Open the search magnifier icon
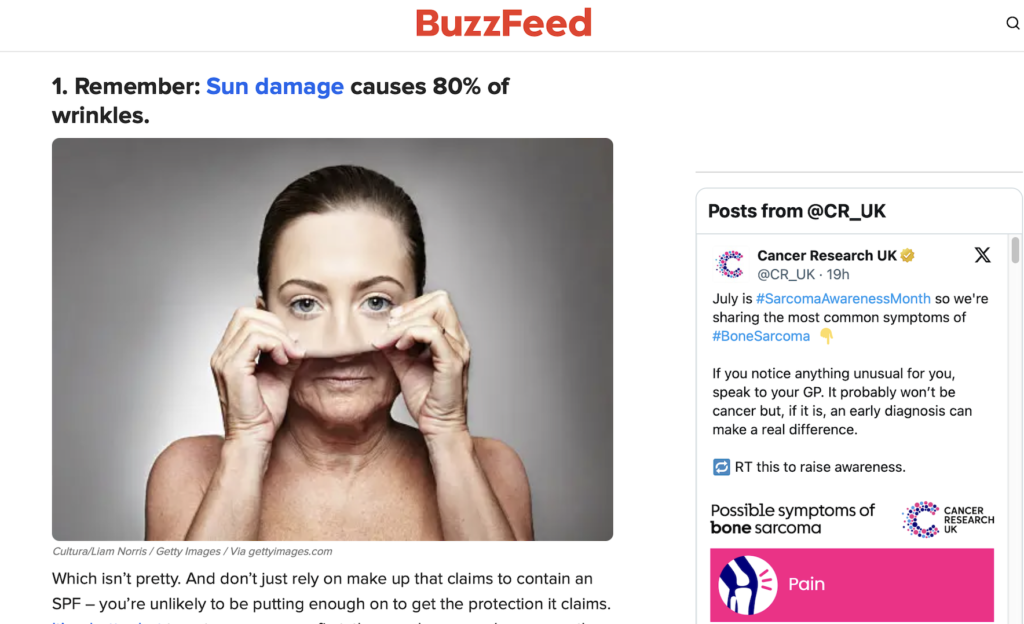This screenshot has width=1024, height=624. point(1012,23)
